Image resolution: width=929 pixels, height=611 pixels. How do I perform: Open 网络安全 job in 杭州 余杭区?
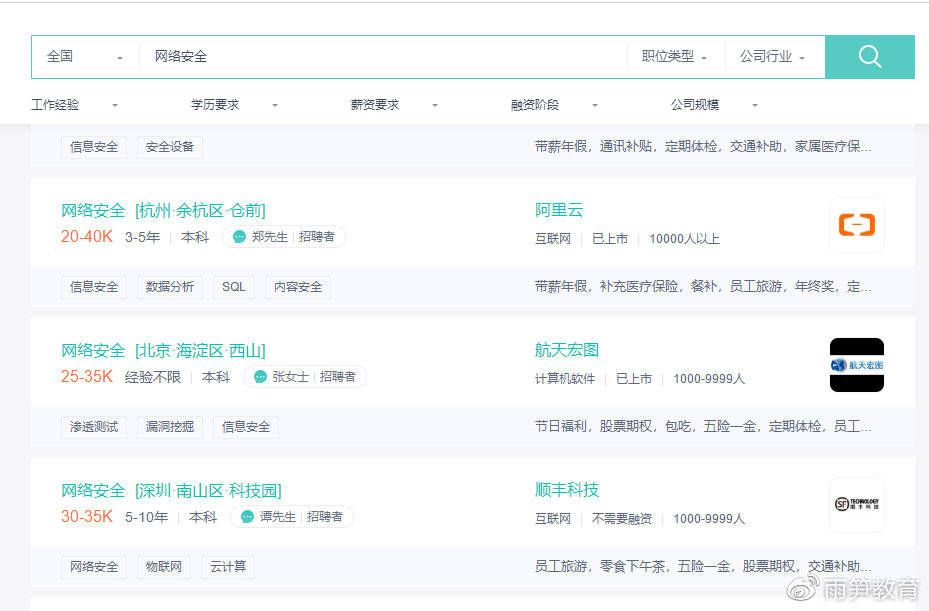click(x=163, y=210)
